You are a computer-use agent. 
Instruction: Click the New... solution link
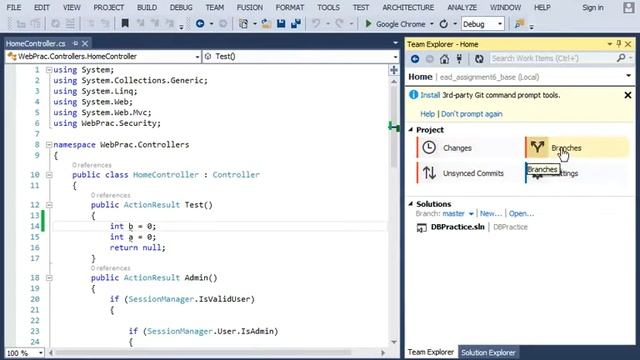point(491,213)
